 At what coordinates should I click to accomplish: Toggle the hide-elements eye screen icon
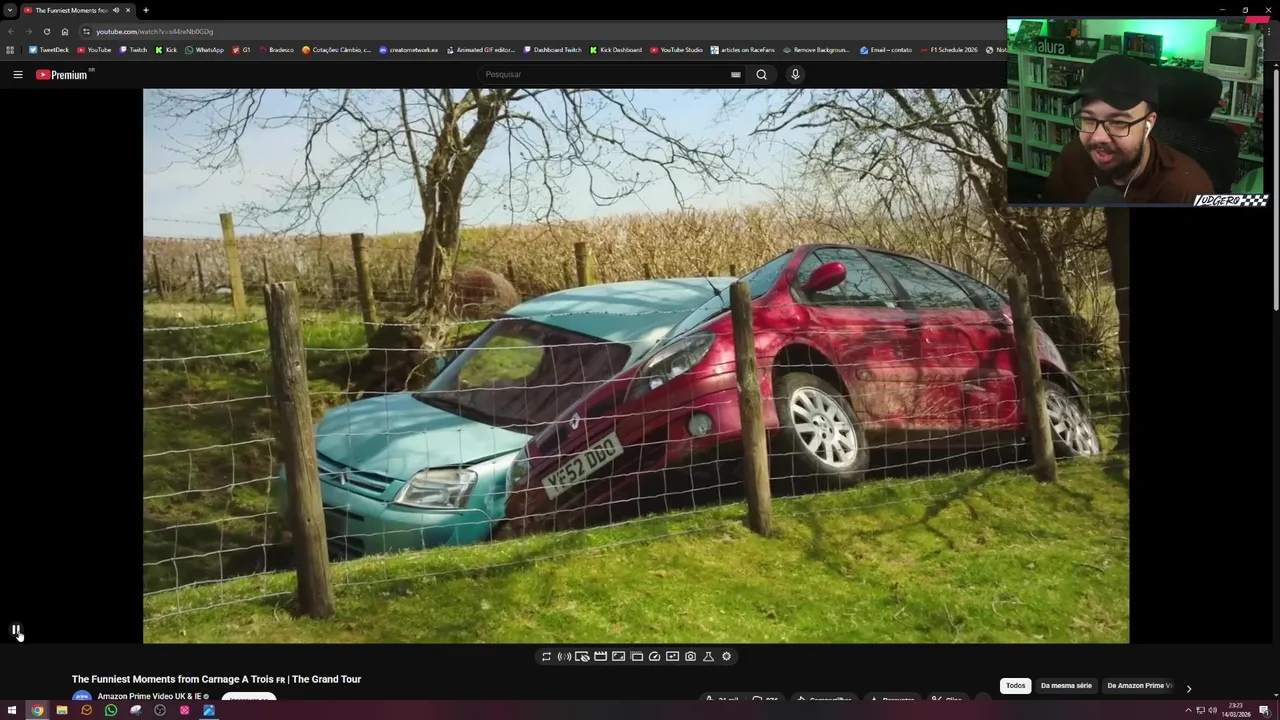582,657
